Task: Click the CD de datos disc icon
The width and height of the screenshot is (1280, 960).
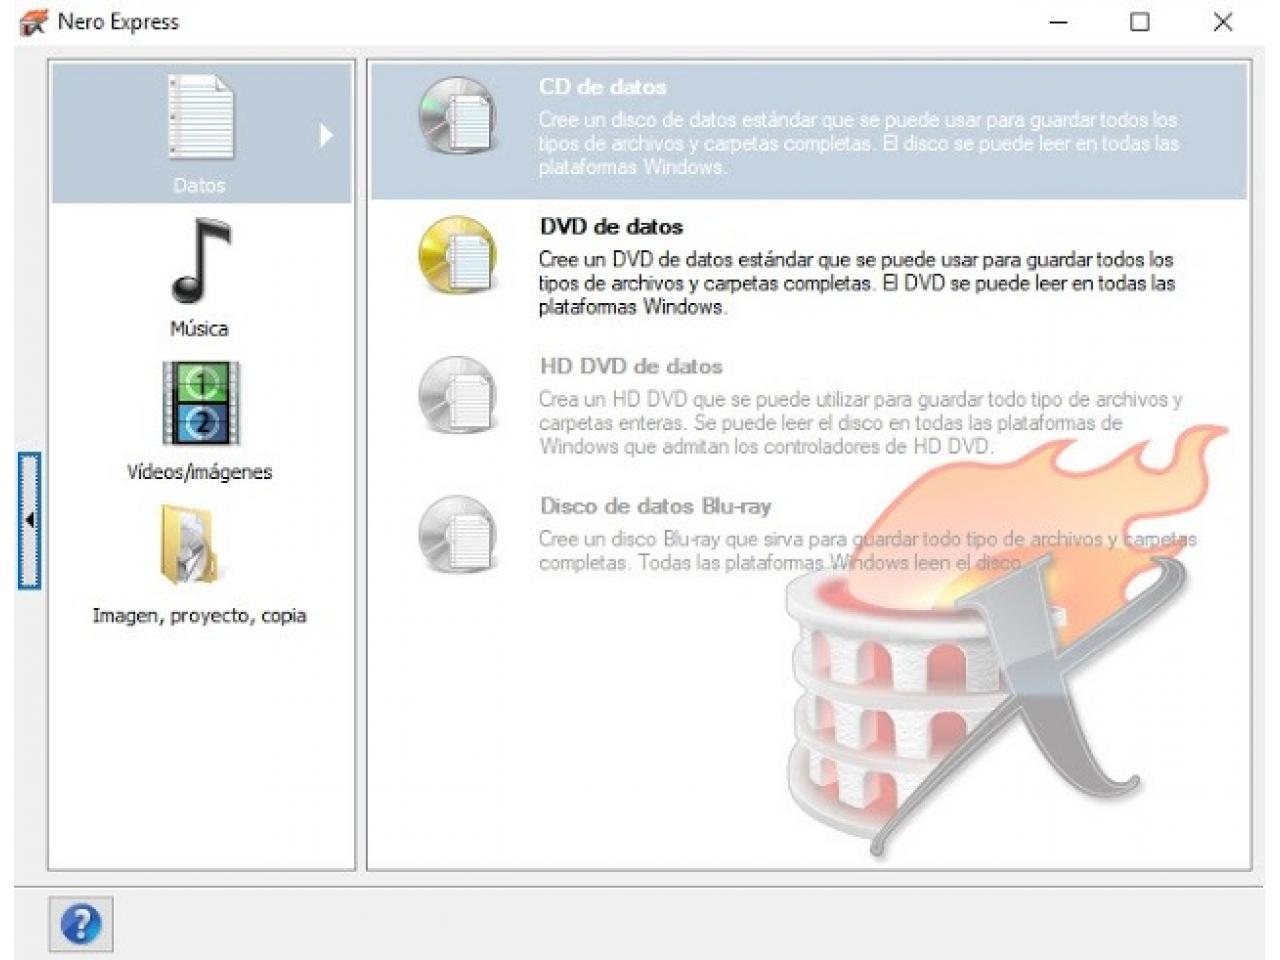Action: pyautogui.click(x=458, y=116)
